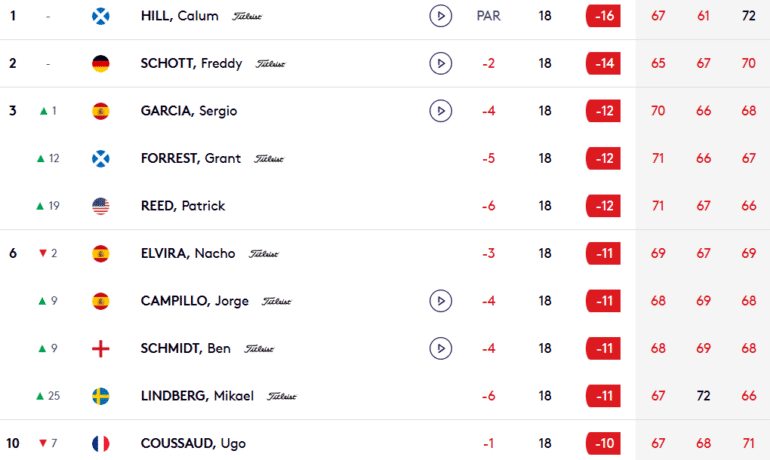Image resolution: width=770 pixels, height=460 pixels.
Task: Click play icon next to Ben Schmidt
Action: click(440, 348)
